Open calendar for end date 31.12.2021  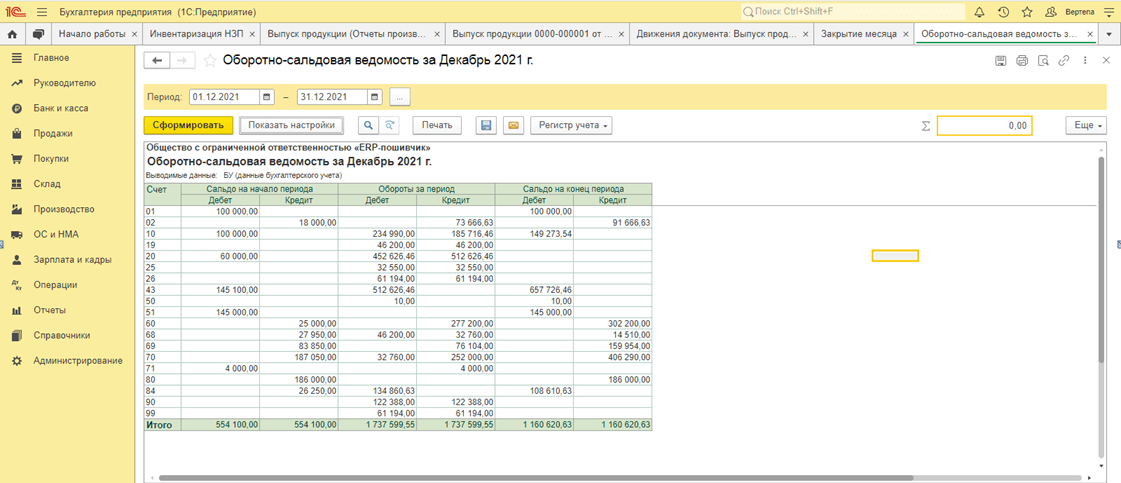pyautogui.click(x=374, y=96)
